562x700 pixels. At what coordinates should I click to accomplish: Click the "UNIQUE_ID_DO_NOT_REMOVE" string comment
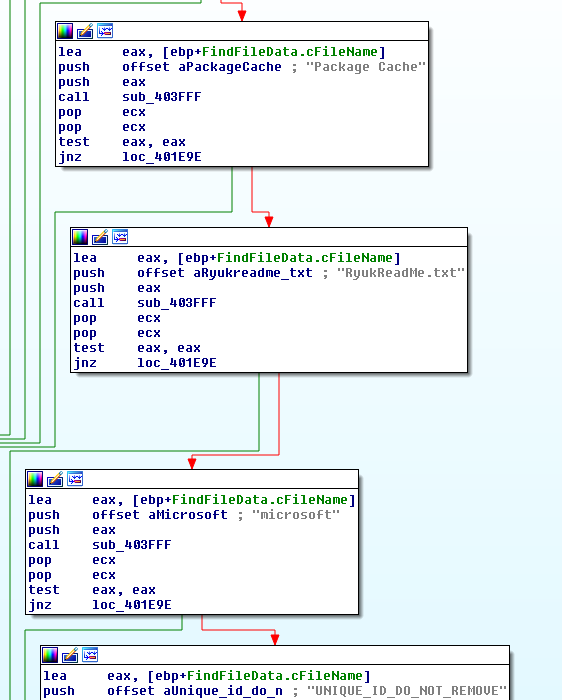(407, 691)
